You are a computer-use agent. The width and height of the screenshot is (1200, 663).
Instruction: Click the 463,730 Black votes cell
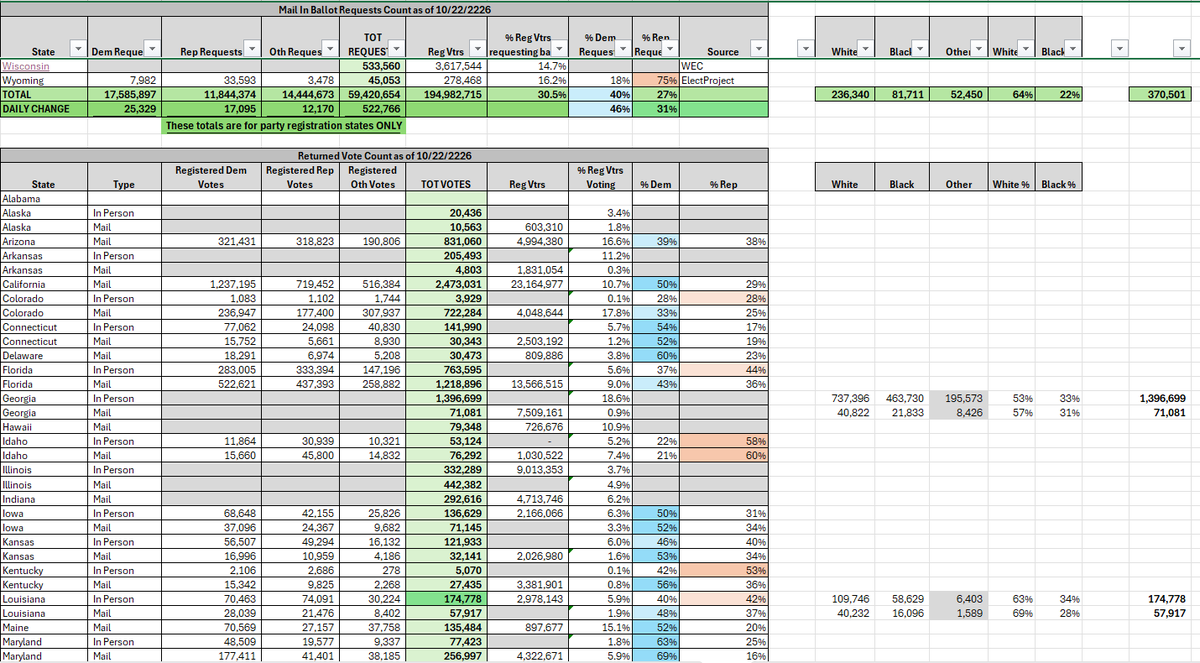click(x=902, y=398)
